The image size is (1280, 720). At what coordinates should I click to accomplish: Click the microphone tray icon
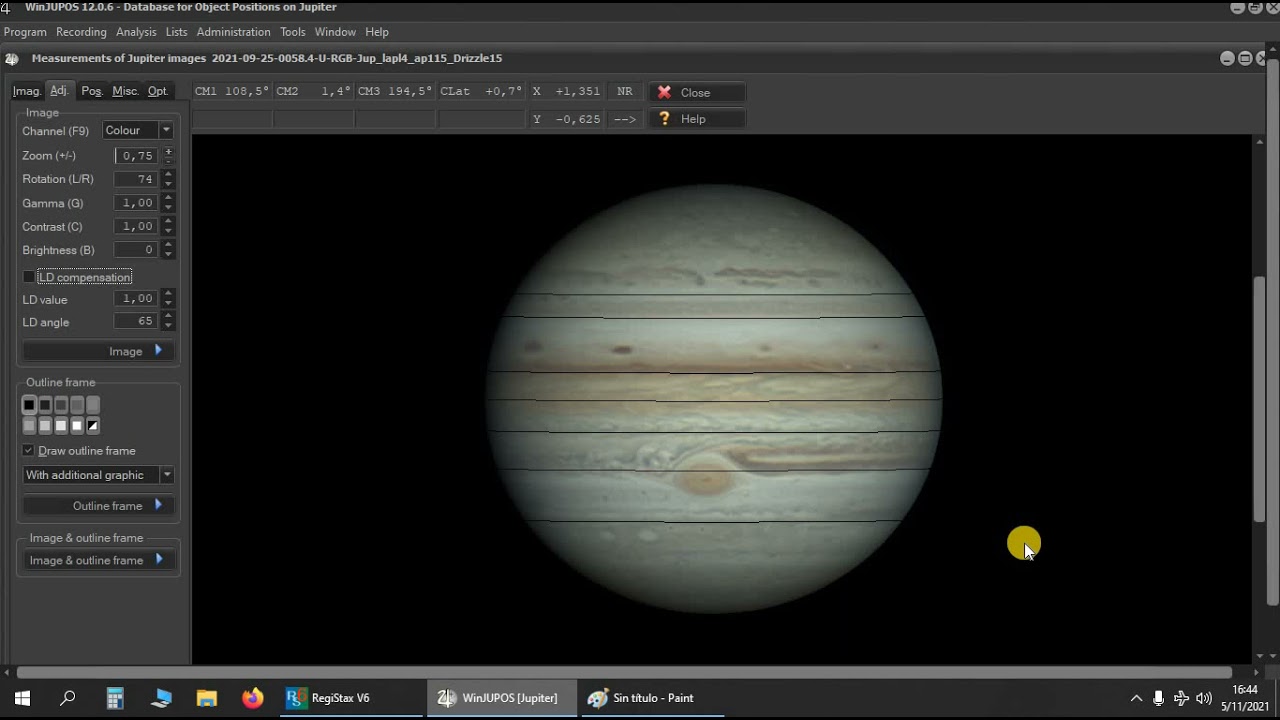(x=1159, y=698)
